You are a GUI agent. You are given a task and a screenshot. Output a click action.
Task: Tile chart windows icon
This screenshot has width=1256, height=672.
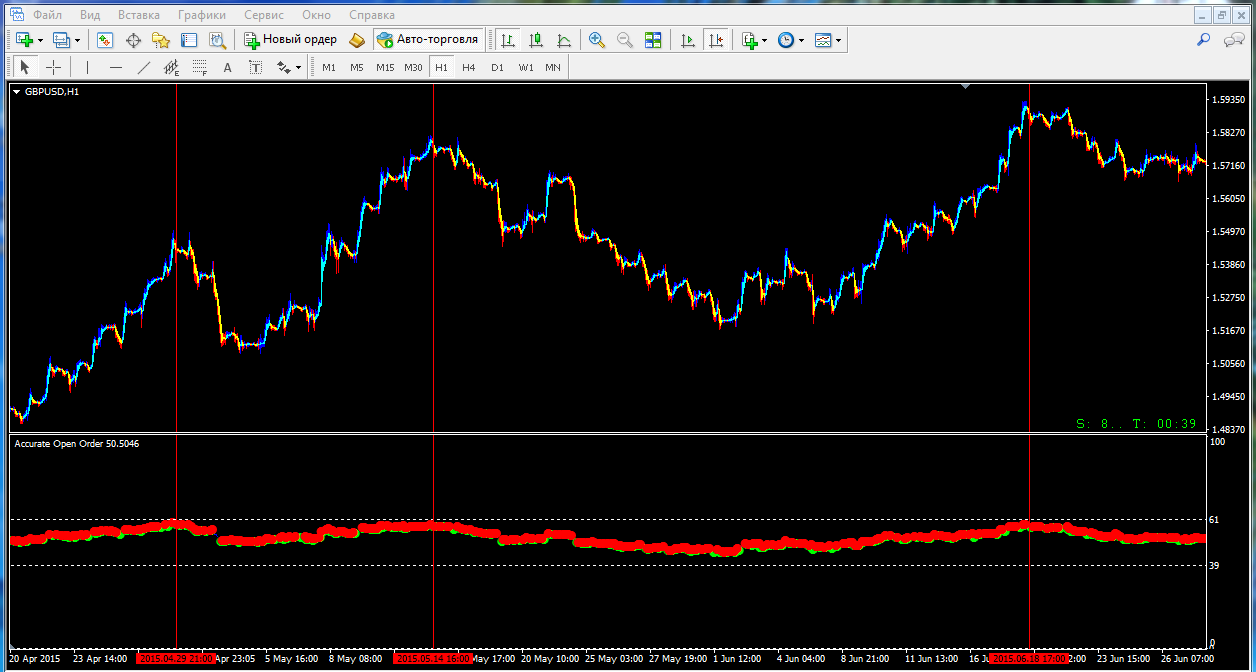pyautogui.click(x=653, y=40)
